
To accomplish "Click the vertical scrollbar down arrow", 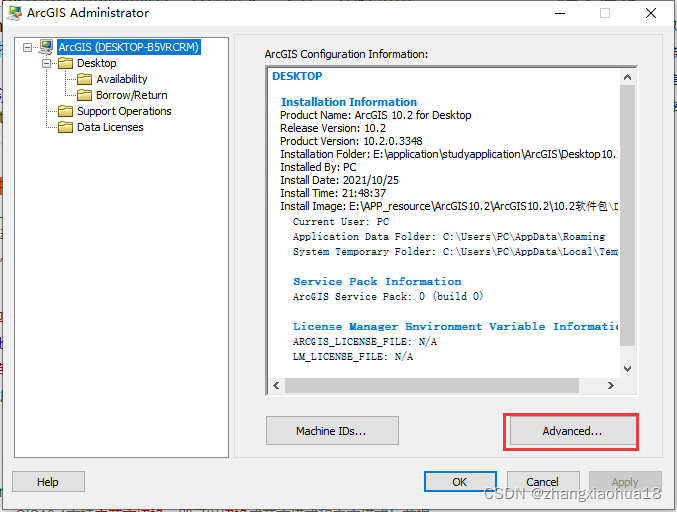I will pos(627,369).
